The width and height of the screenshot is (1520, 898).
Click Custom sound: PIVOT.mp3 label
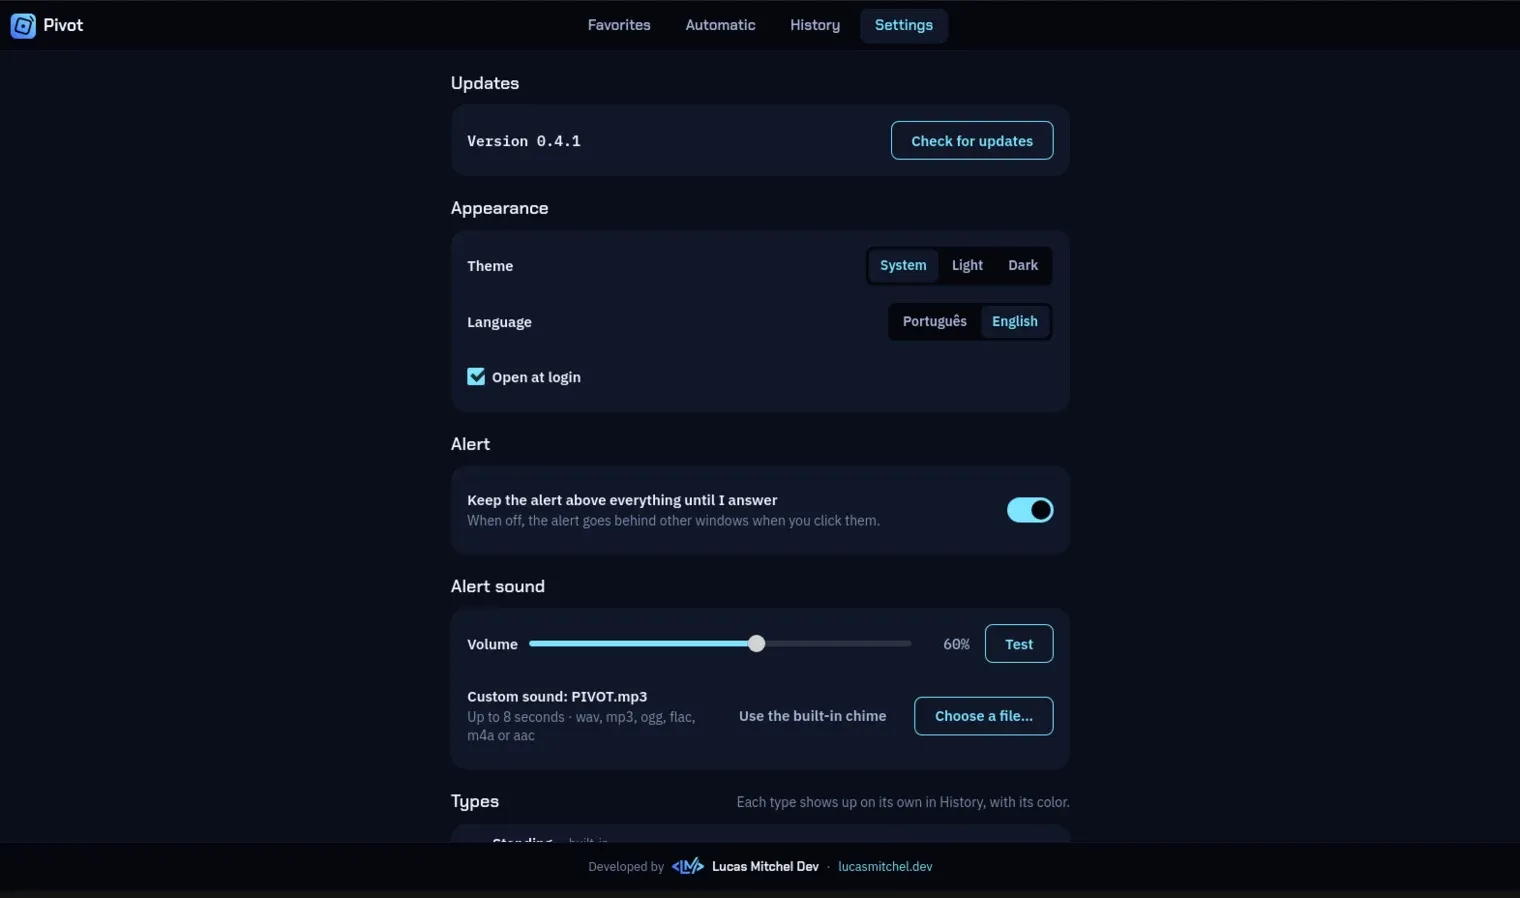(557, 696)
